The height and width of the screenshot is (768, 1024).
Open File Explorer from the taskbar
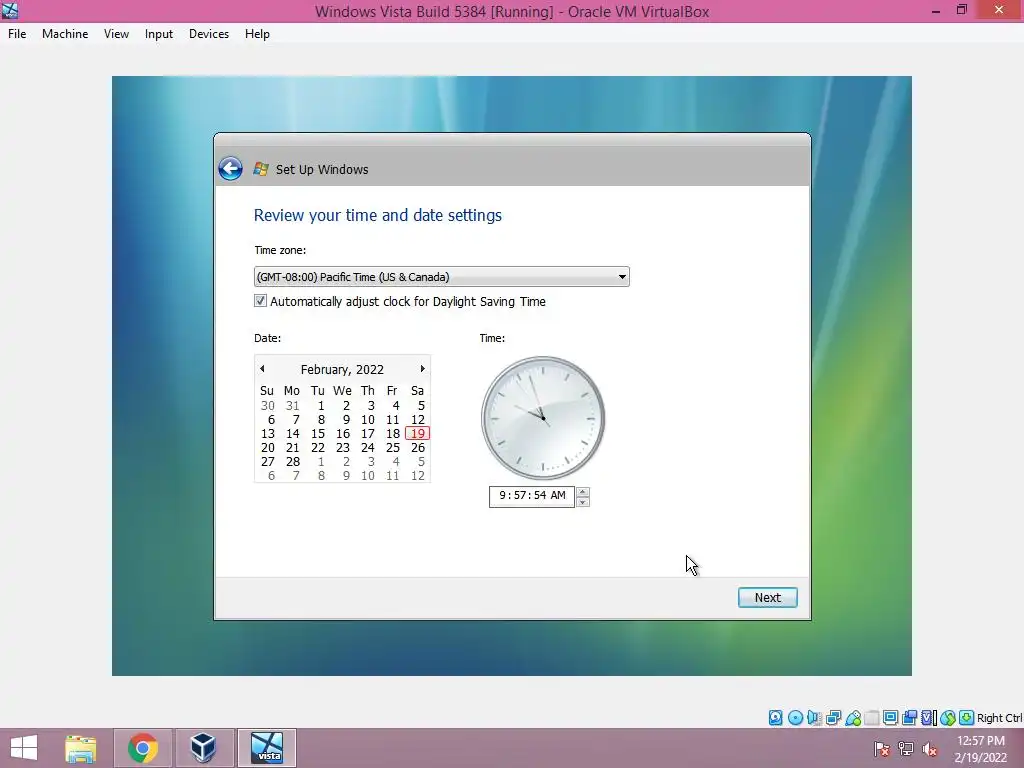click(x=81, y=748)
